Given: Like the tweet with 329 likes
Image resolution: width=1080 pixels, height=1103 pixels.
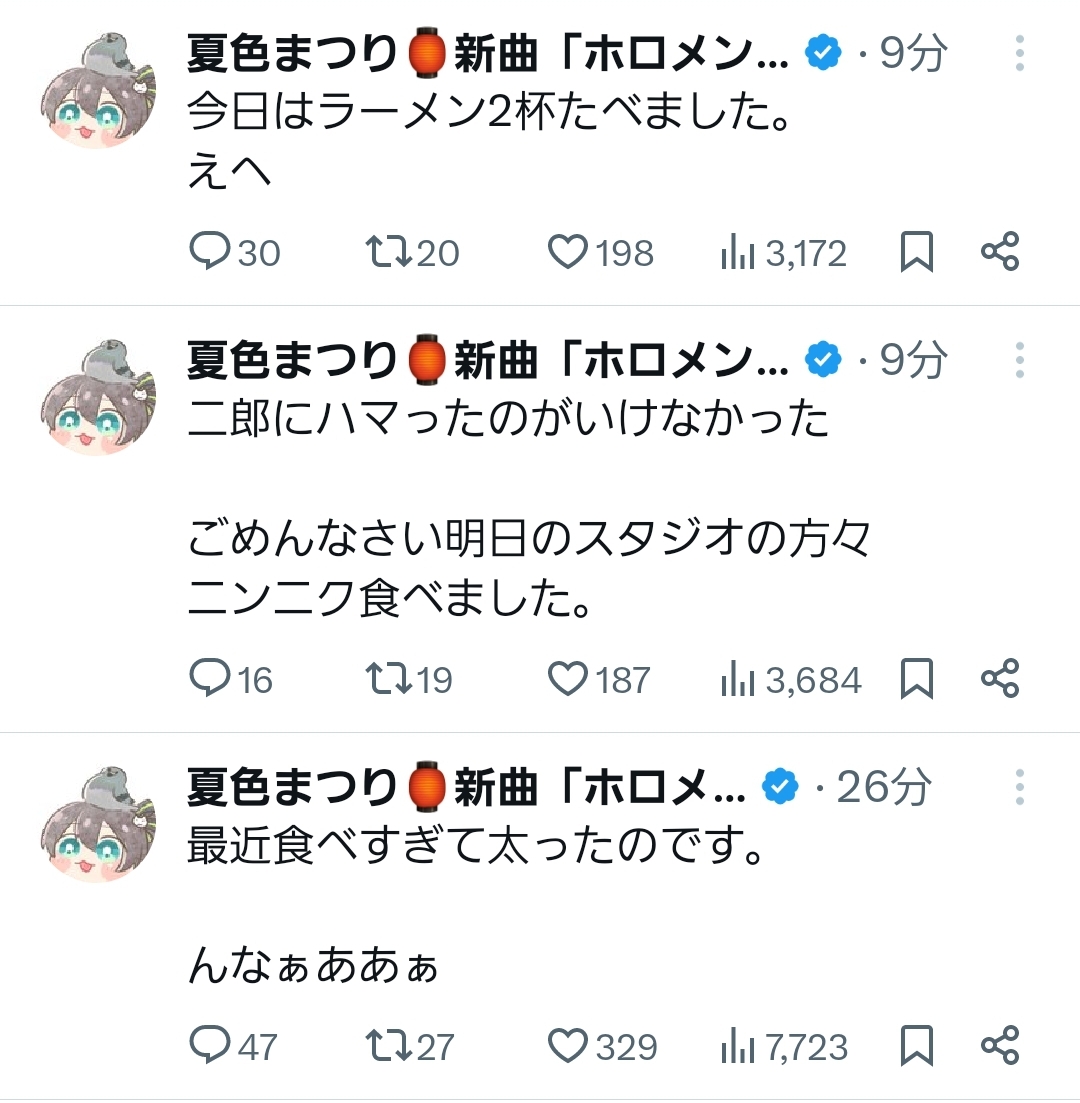Looking at the screenshot, I should pyautogui.click(x=569, y=1046).
